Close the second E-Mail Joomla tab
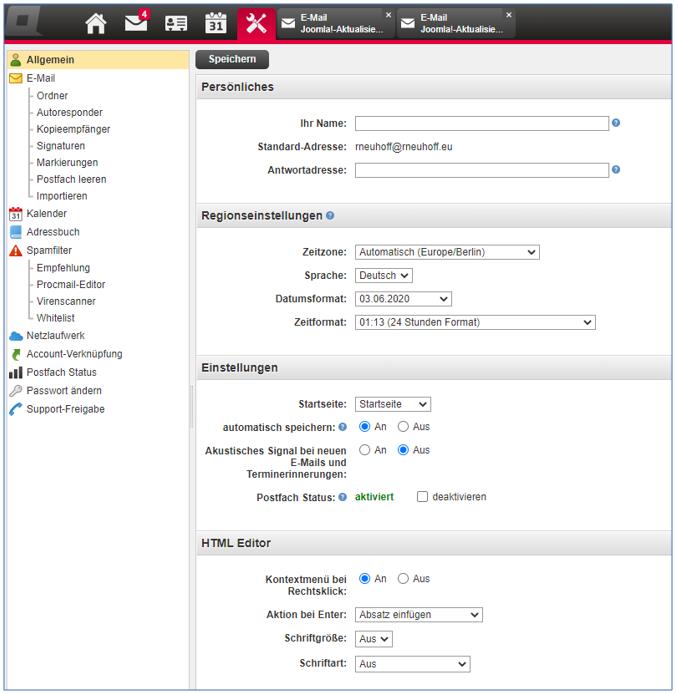 point(508,15)
